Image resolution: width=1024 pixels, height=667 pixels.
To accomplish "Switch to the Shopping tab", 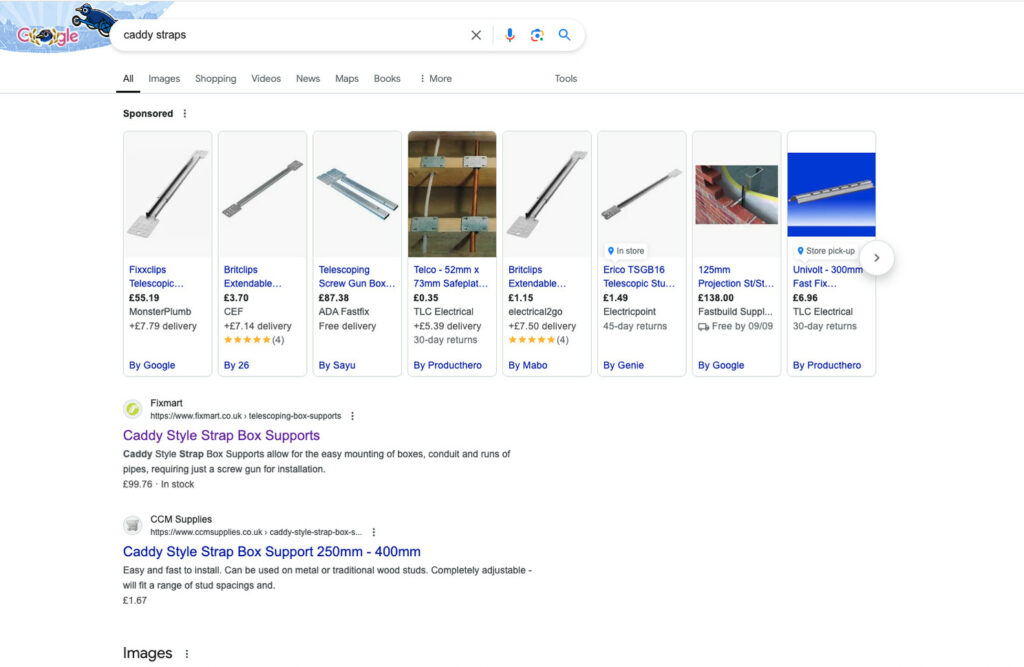I will pos(216,78).
